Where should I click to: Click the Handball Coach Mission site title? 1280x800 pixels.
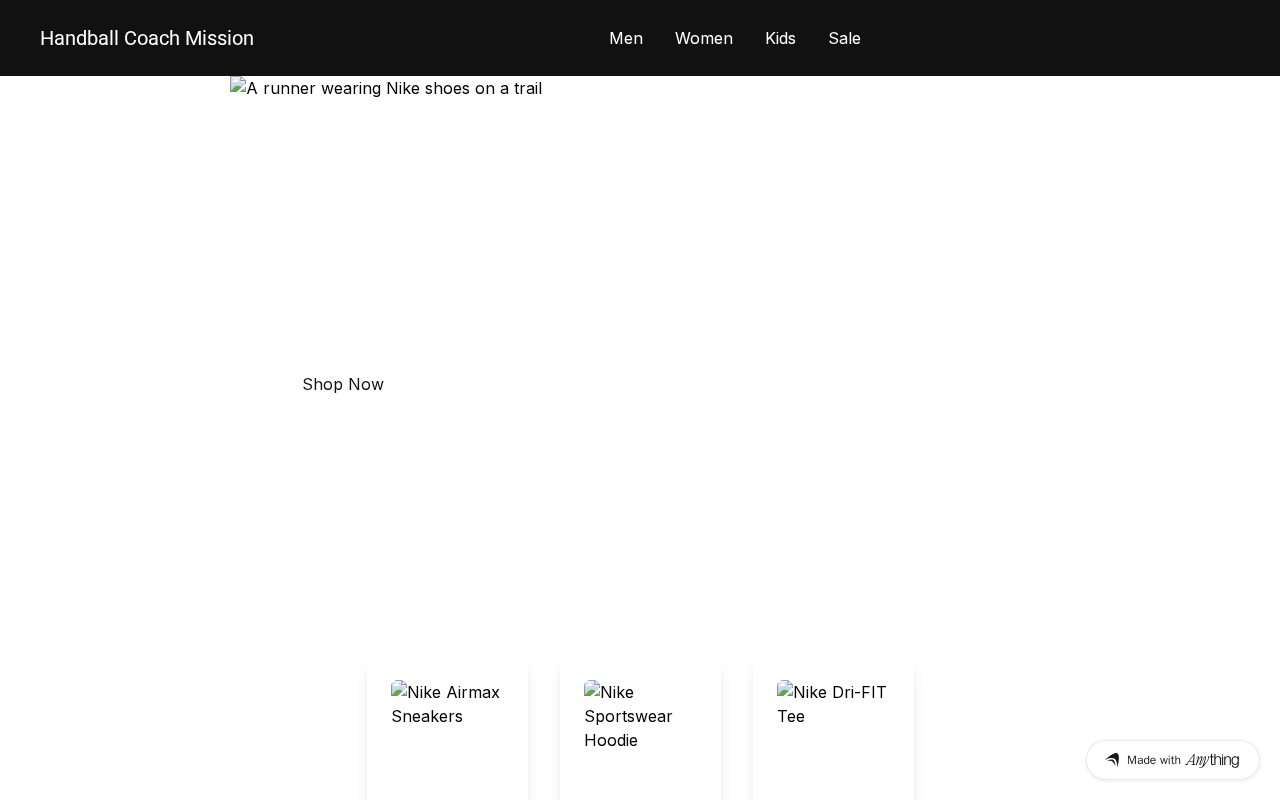(x=147, y=38)
